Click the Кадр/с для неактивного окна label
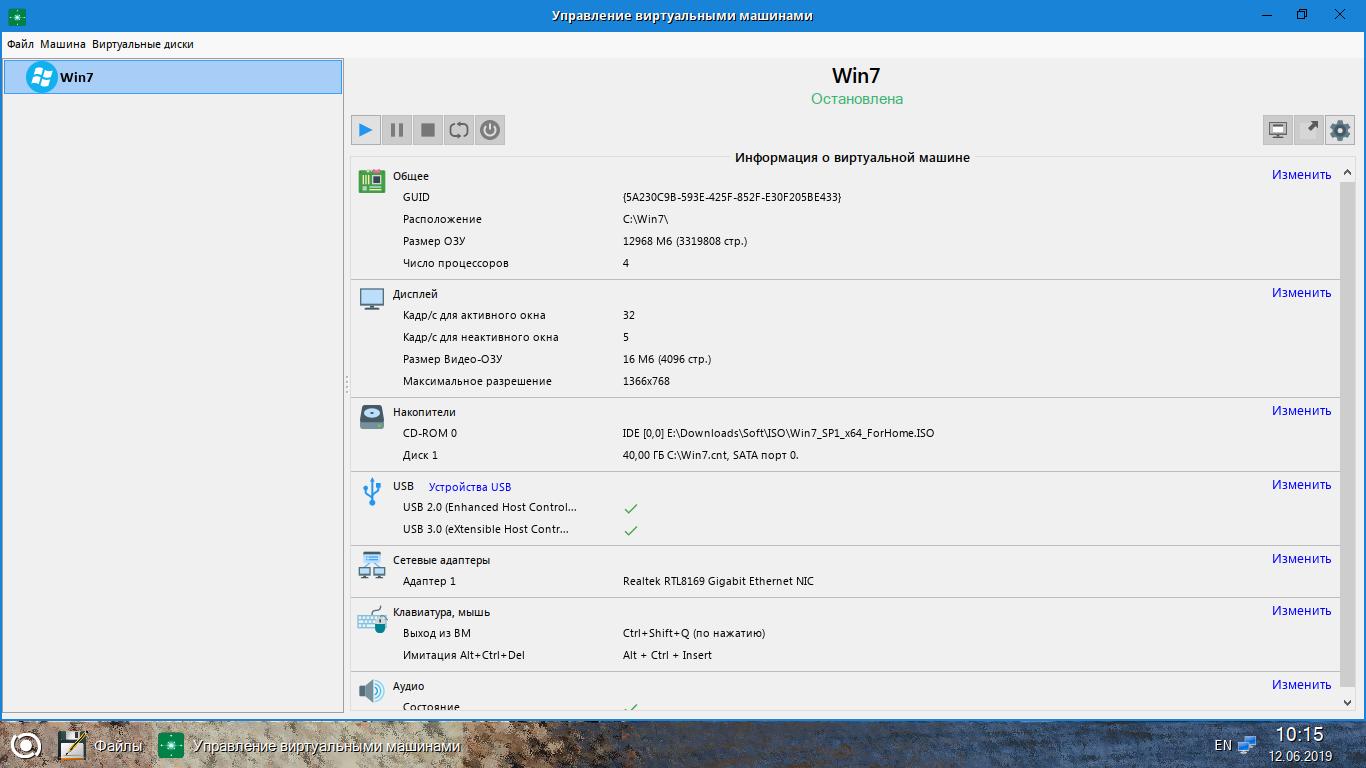 point(481,338)
